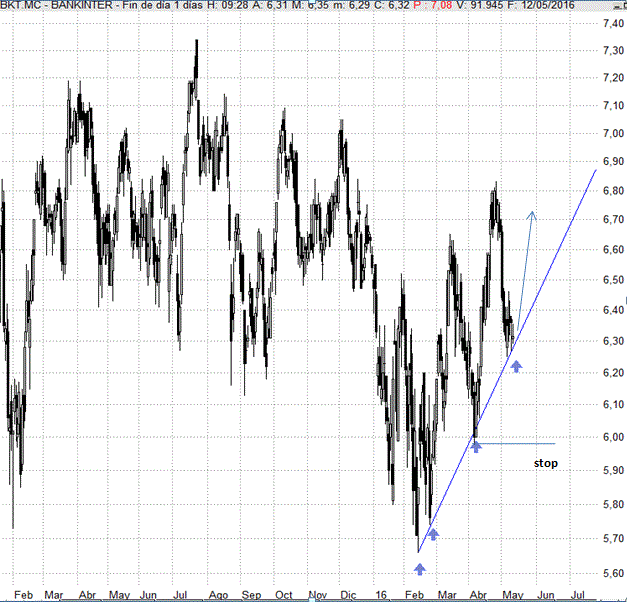Click the 6,60 price axis label
The height and width of the screenshot is (602, 627).
(613, 250)
